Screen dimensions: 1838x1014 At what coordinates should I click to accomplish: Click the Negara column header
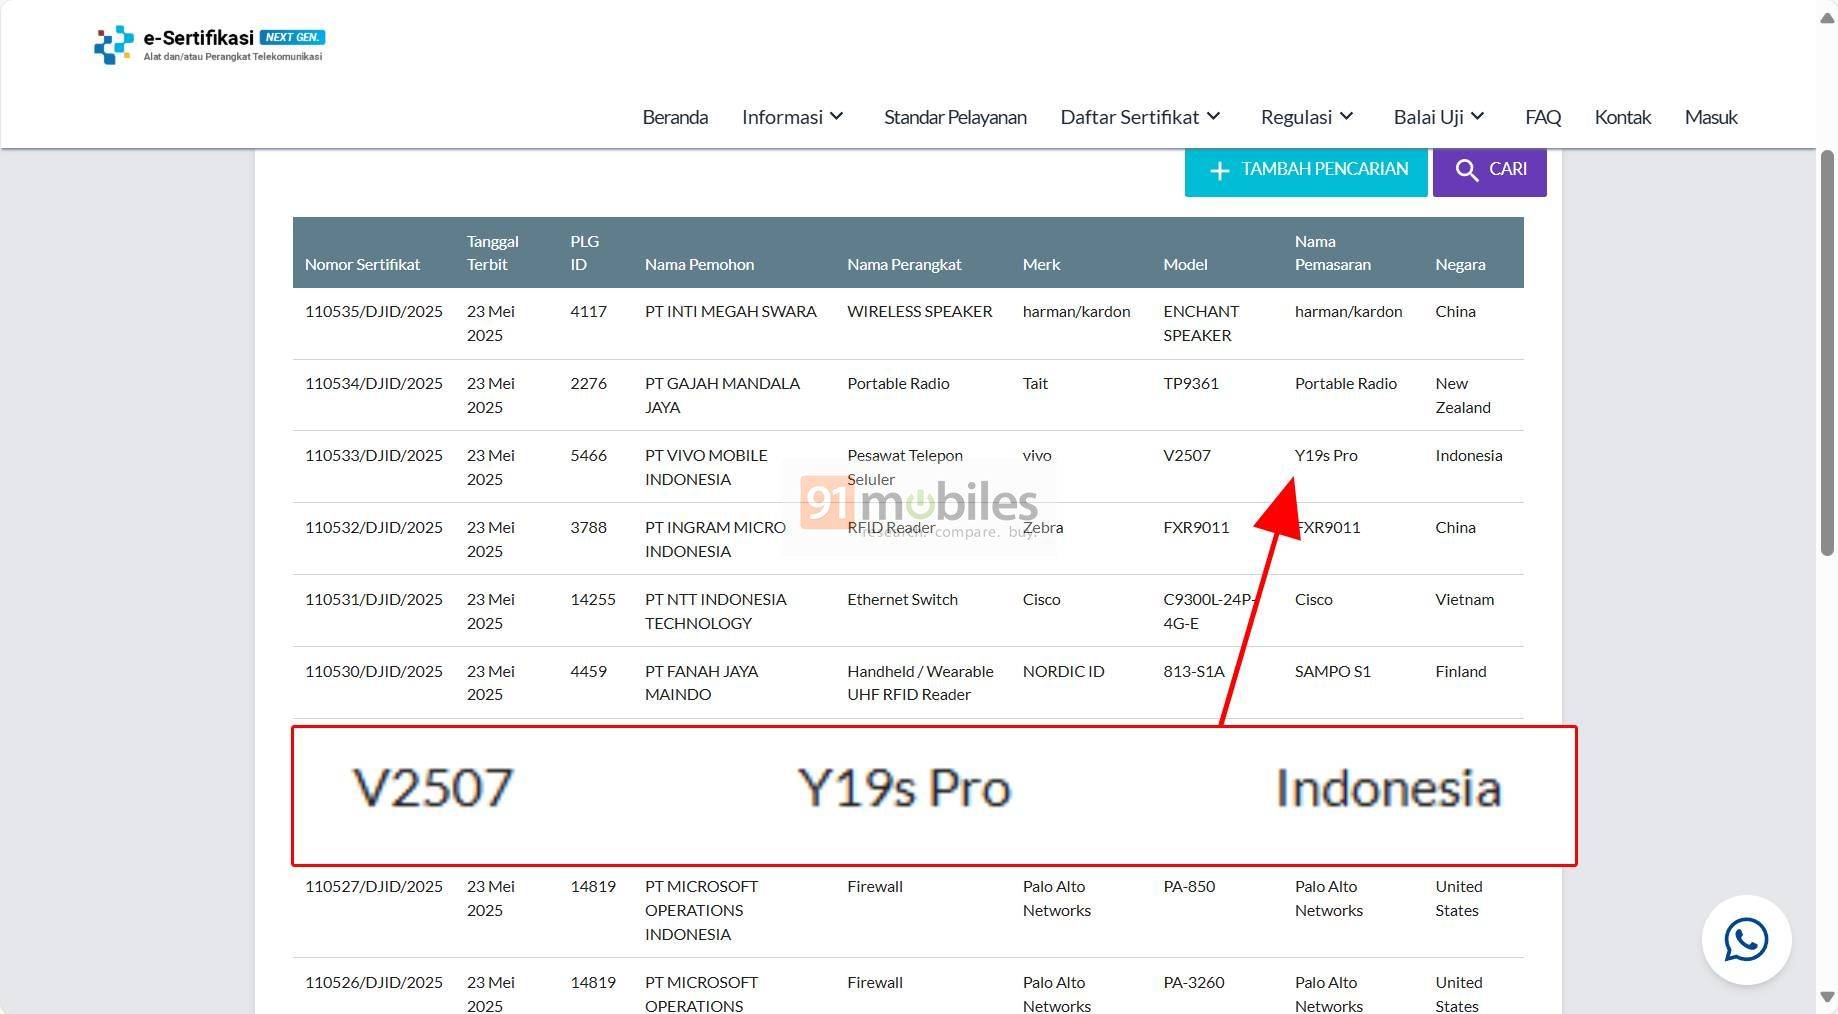coord(1460,264)
